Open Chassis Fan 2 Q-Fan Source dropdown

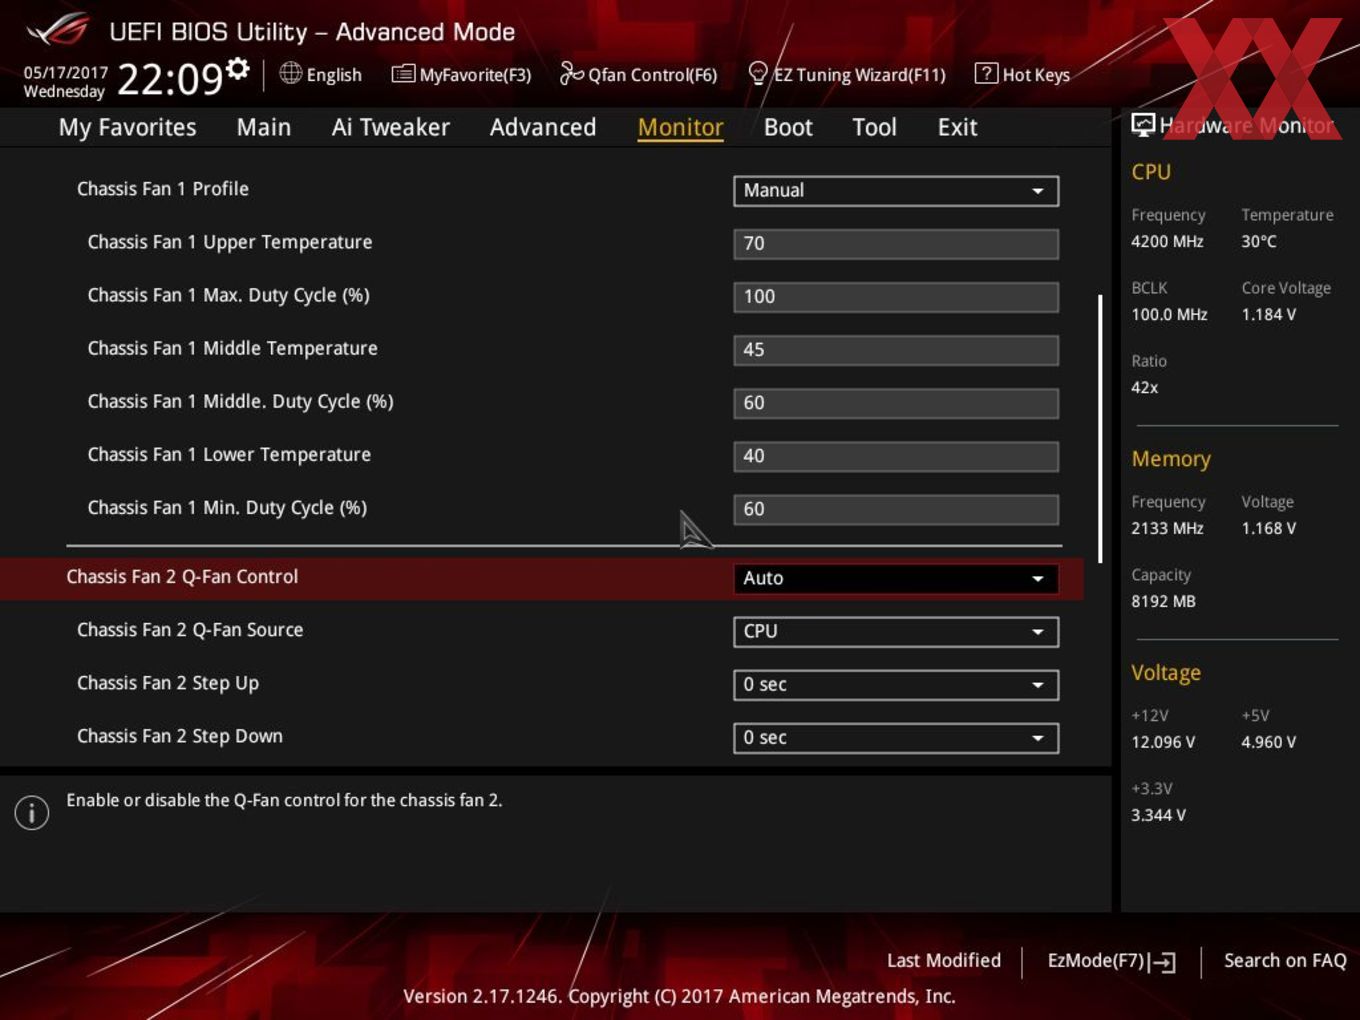[896, 631]
